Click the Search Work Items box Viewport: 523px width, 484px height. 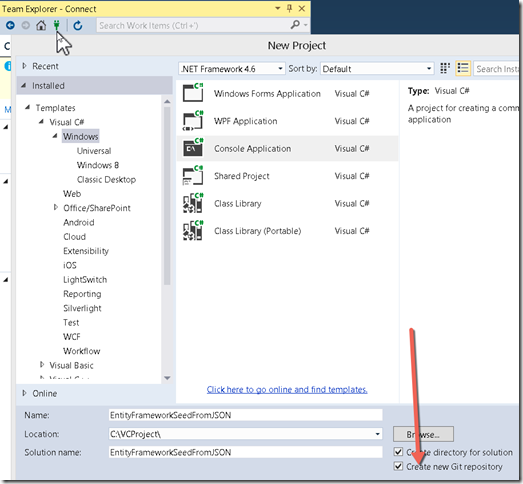tap(193, 25)
